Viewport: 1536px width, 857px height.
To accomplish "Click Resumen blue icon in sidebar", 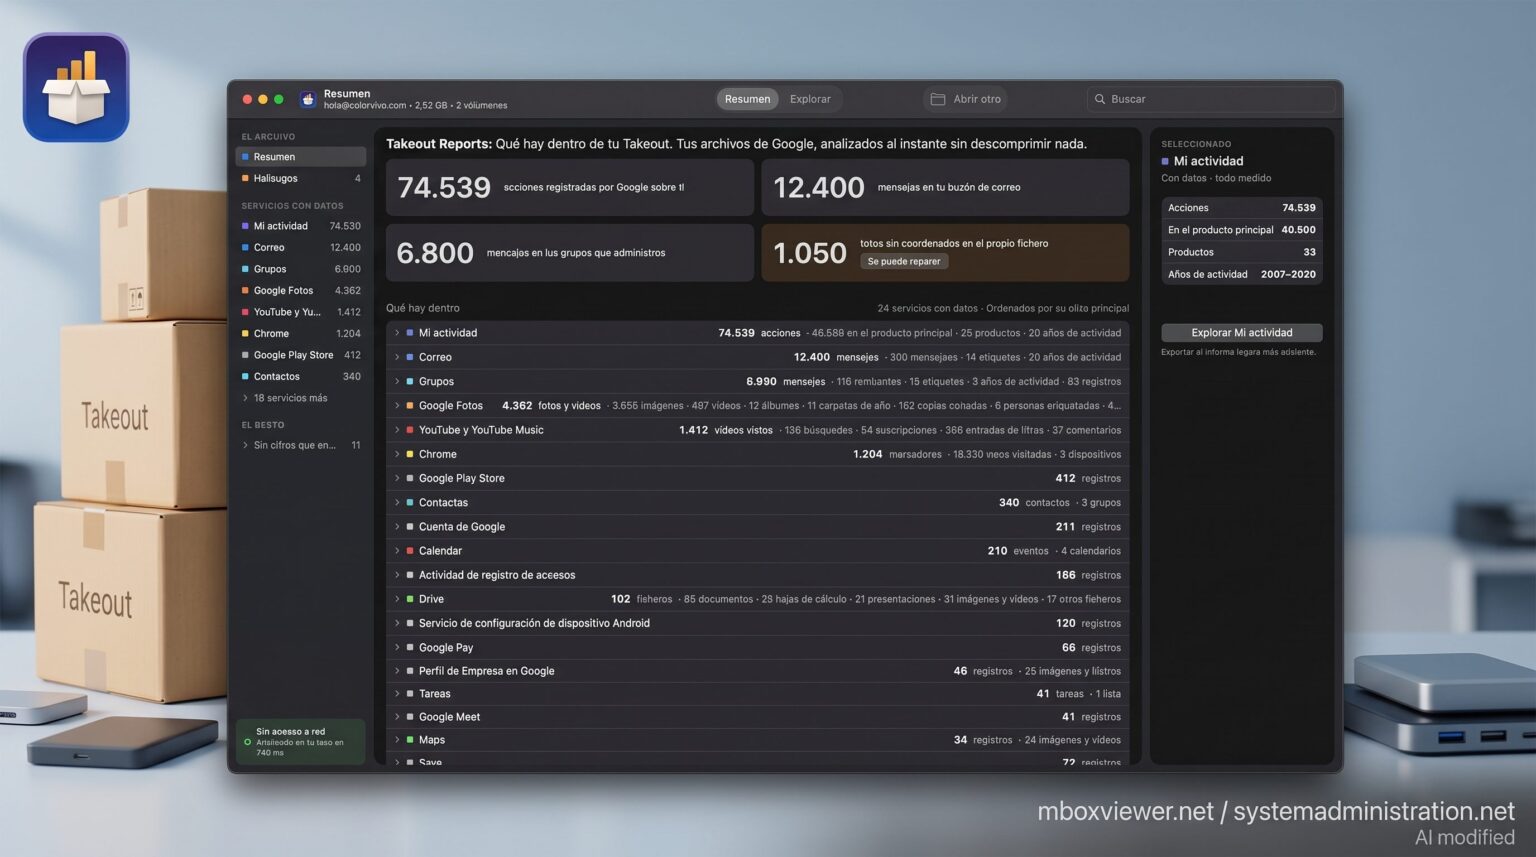I will pos(245,157).
